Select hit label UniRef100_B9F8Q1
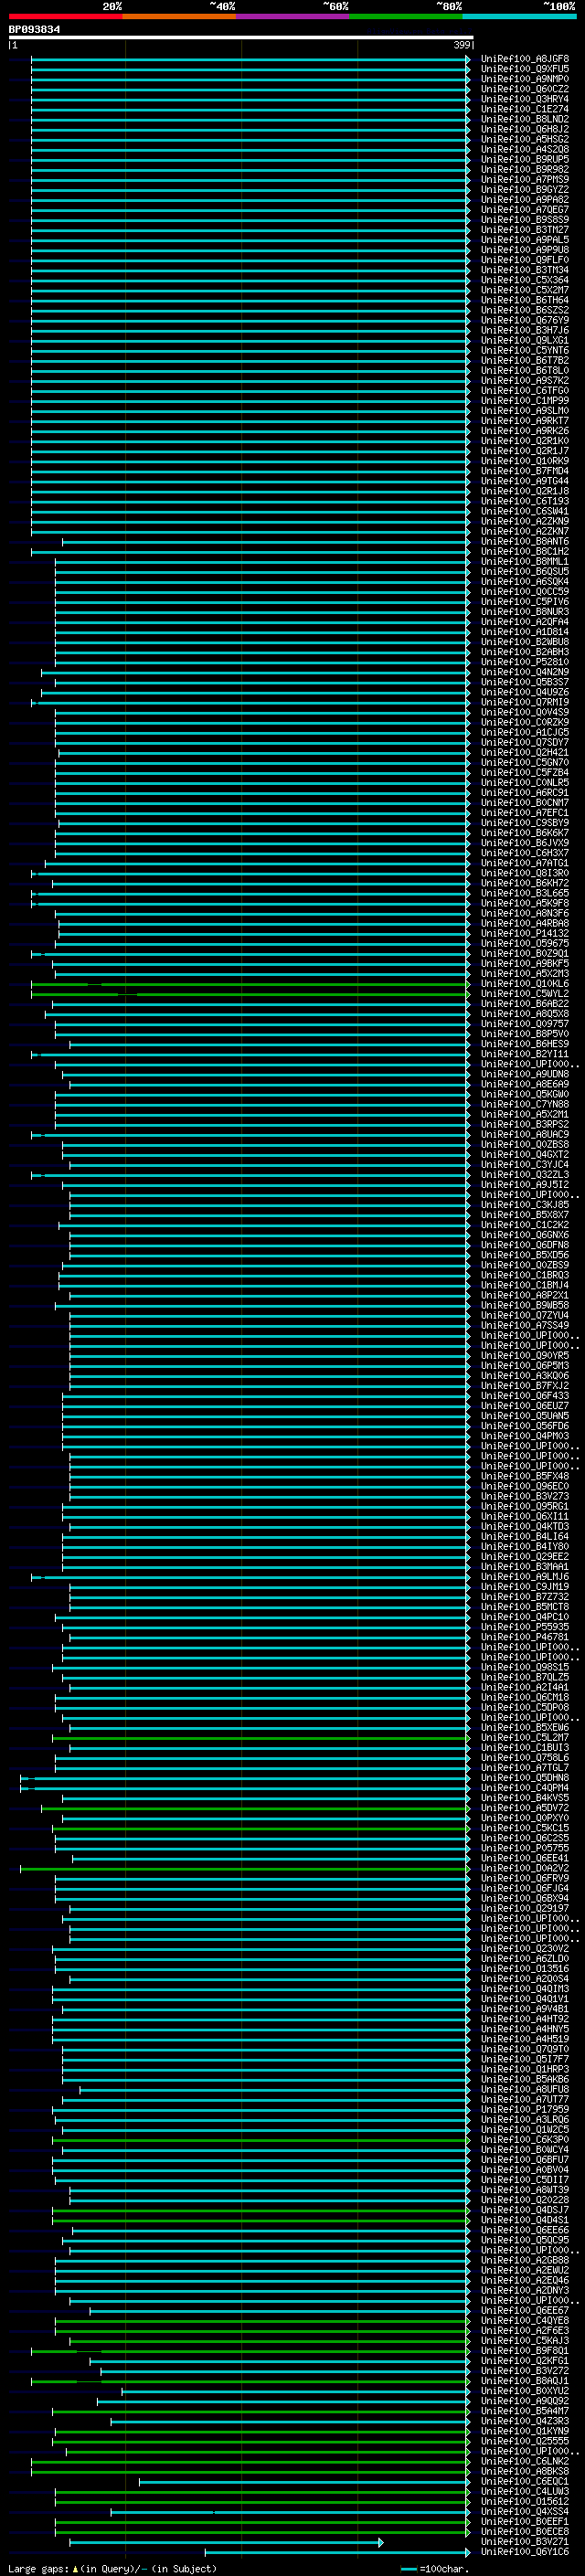 click(525, 2351)
